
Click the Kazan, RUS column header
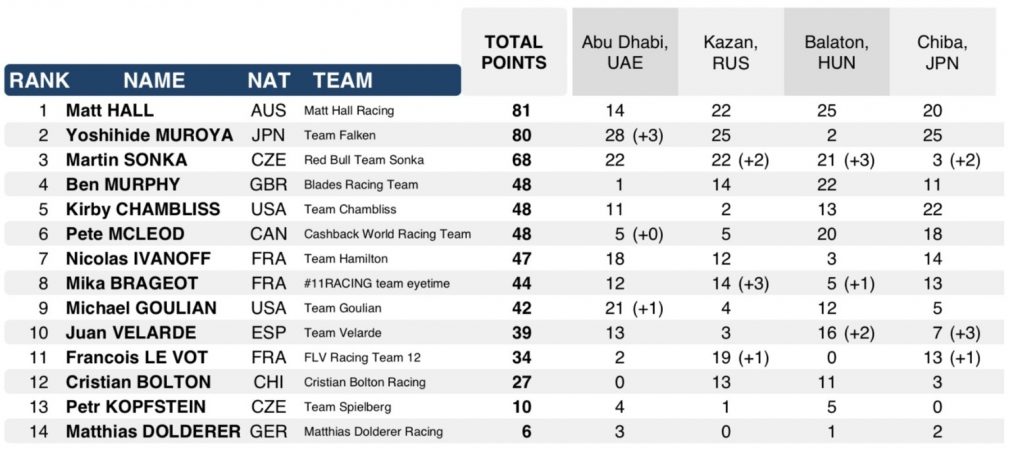(x=730, y=52)
